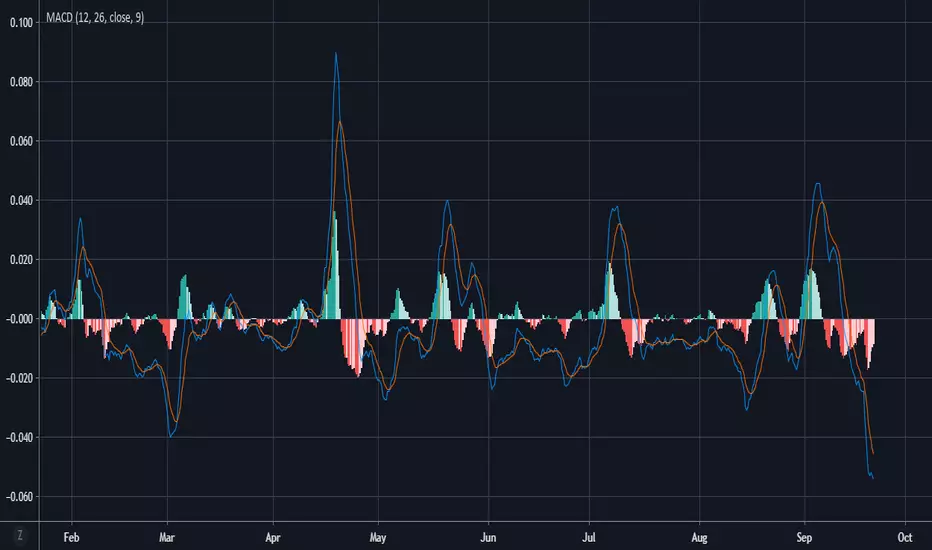
Task: Click the 0.080 axis label
Action: [x=21, y=82]
